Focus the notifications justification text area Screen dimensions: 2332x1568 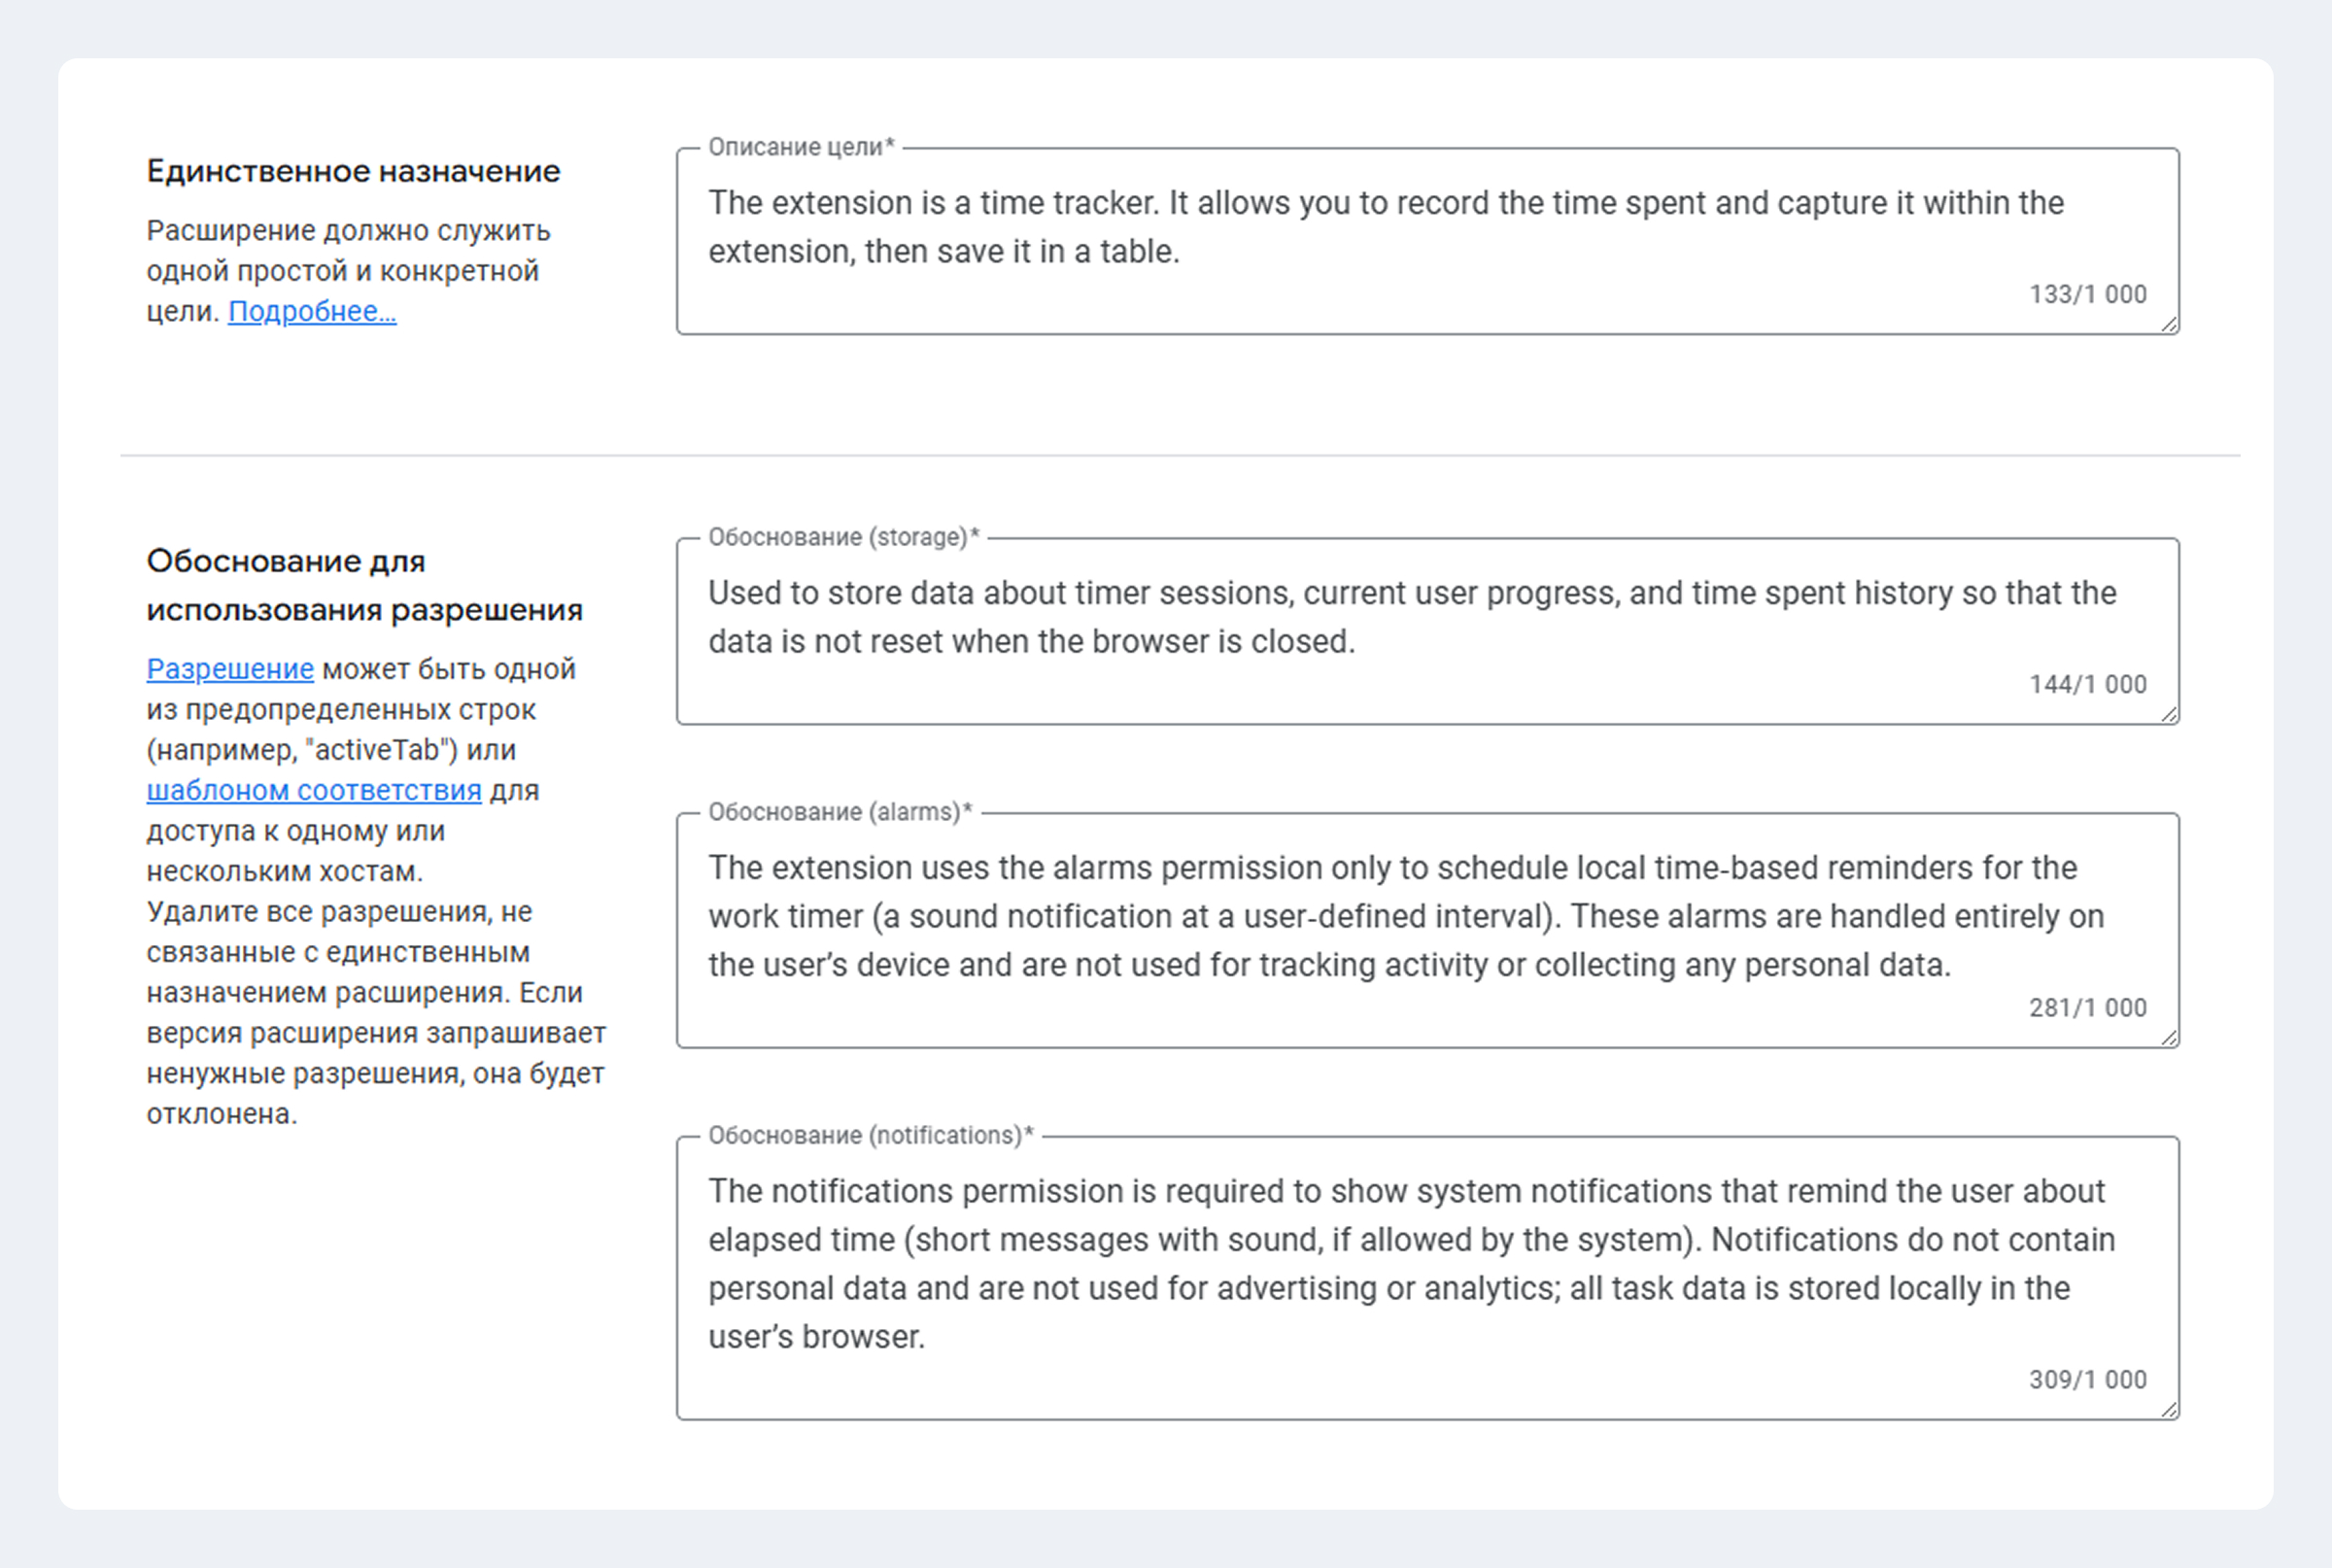[x=1411, y=1263]
